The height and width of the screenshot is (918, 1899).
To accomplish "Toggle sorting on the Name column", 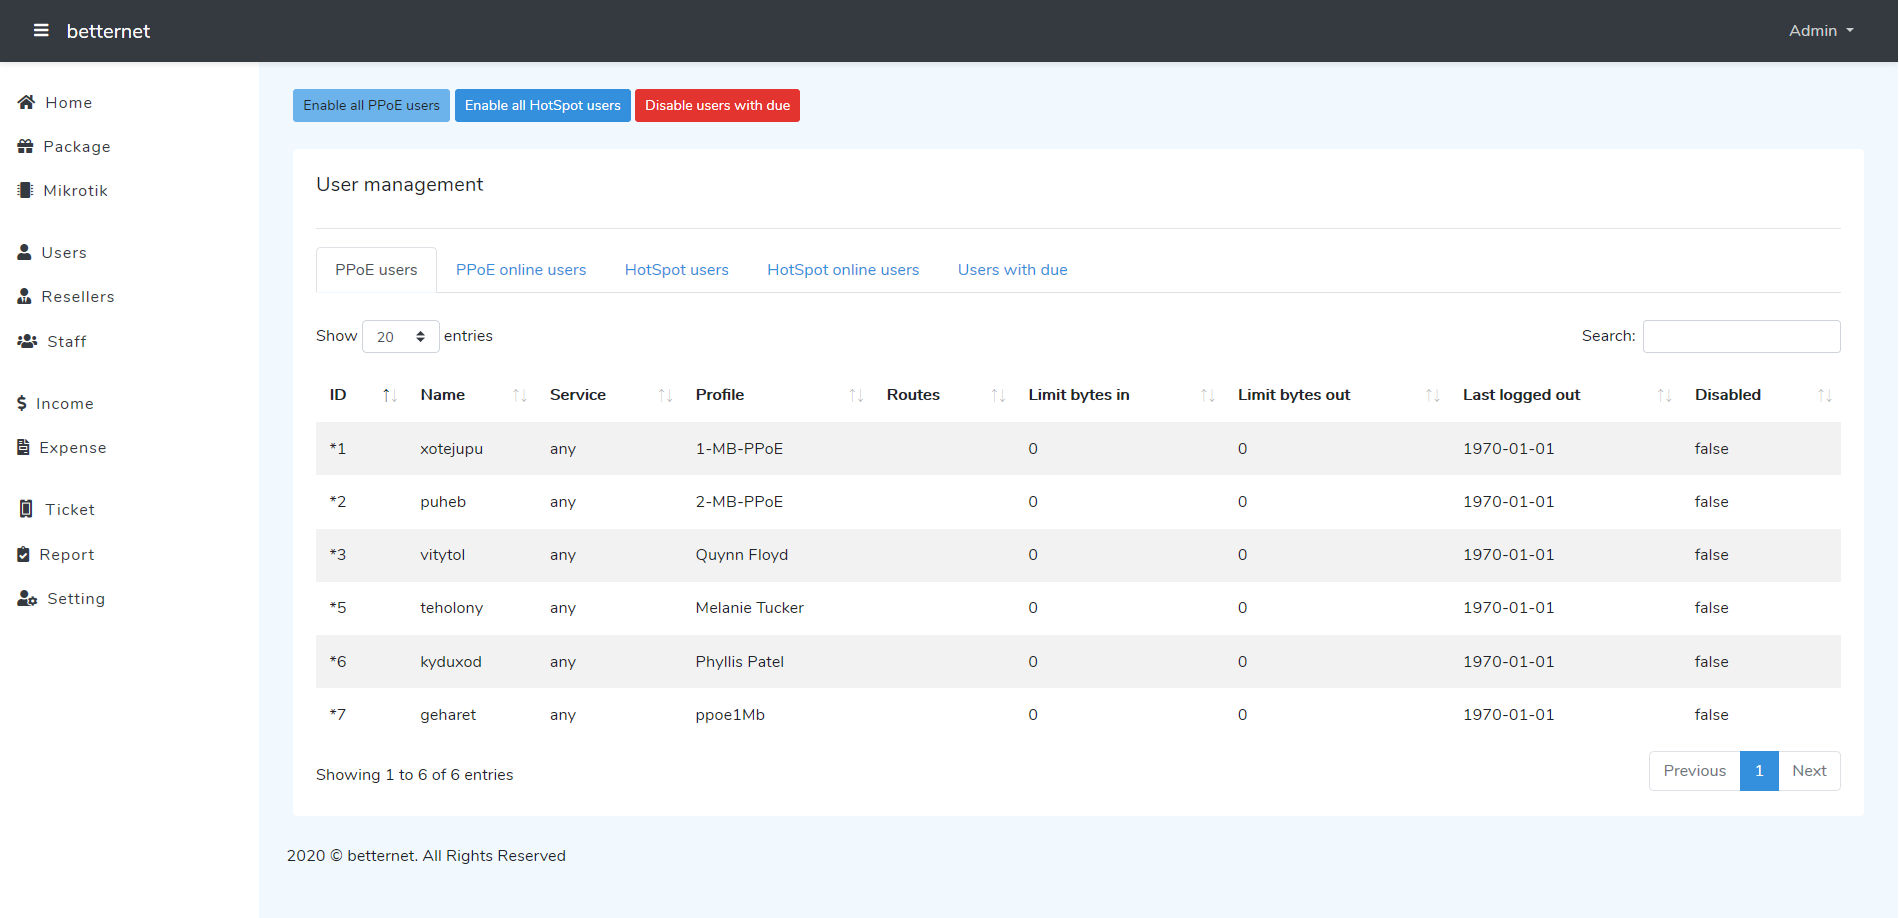I will click(x=519, y=395).
